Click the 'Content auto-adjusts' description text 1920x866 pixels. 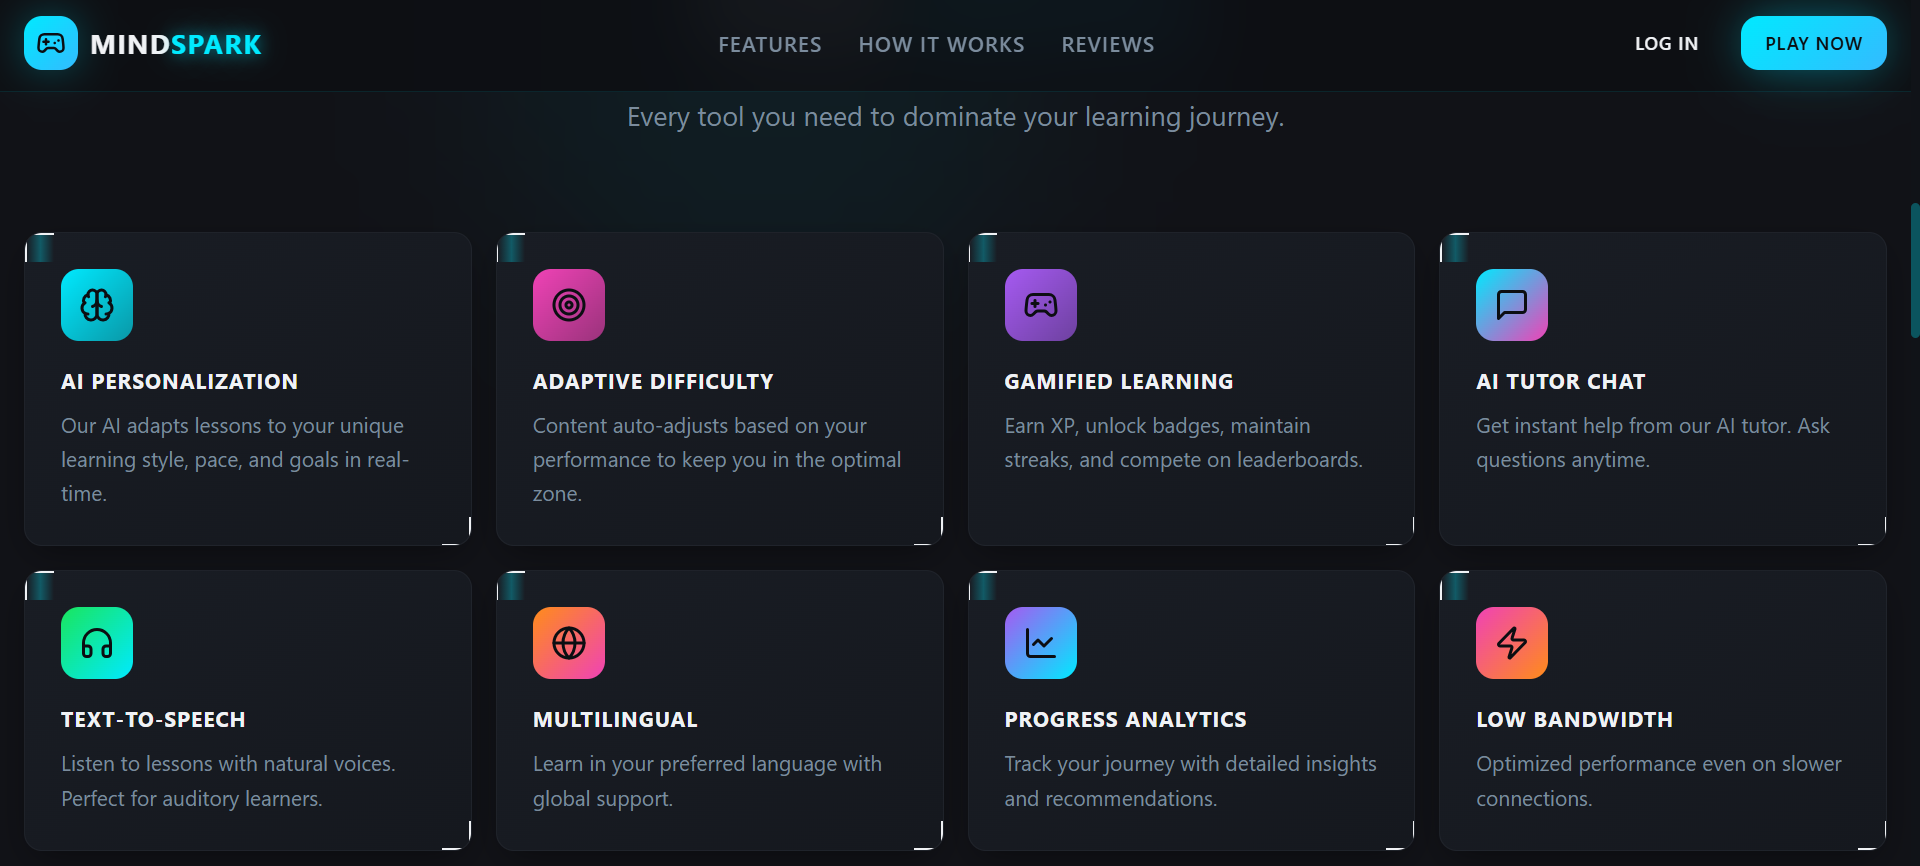tap(717, 459)
